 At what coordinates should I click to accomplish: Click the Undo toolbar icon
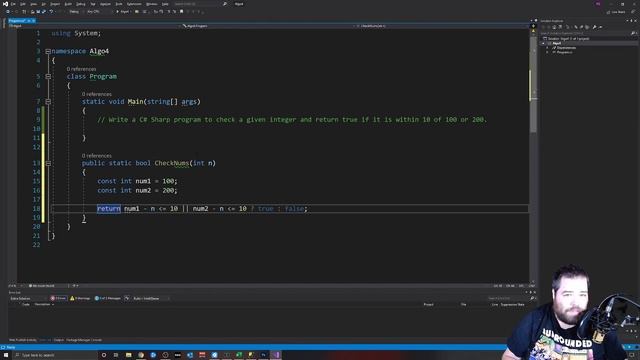[51, 12]
